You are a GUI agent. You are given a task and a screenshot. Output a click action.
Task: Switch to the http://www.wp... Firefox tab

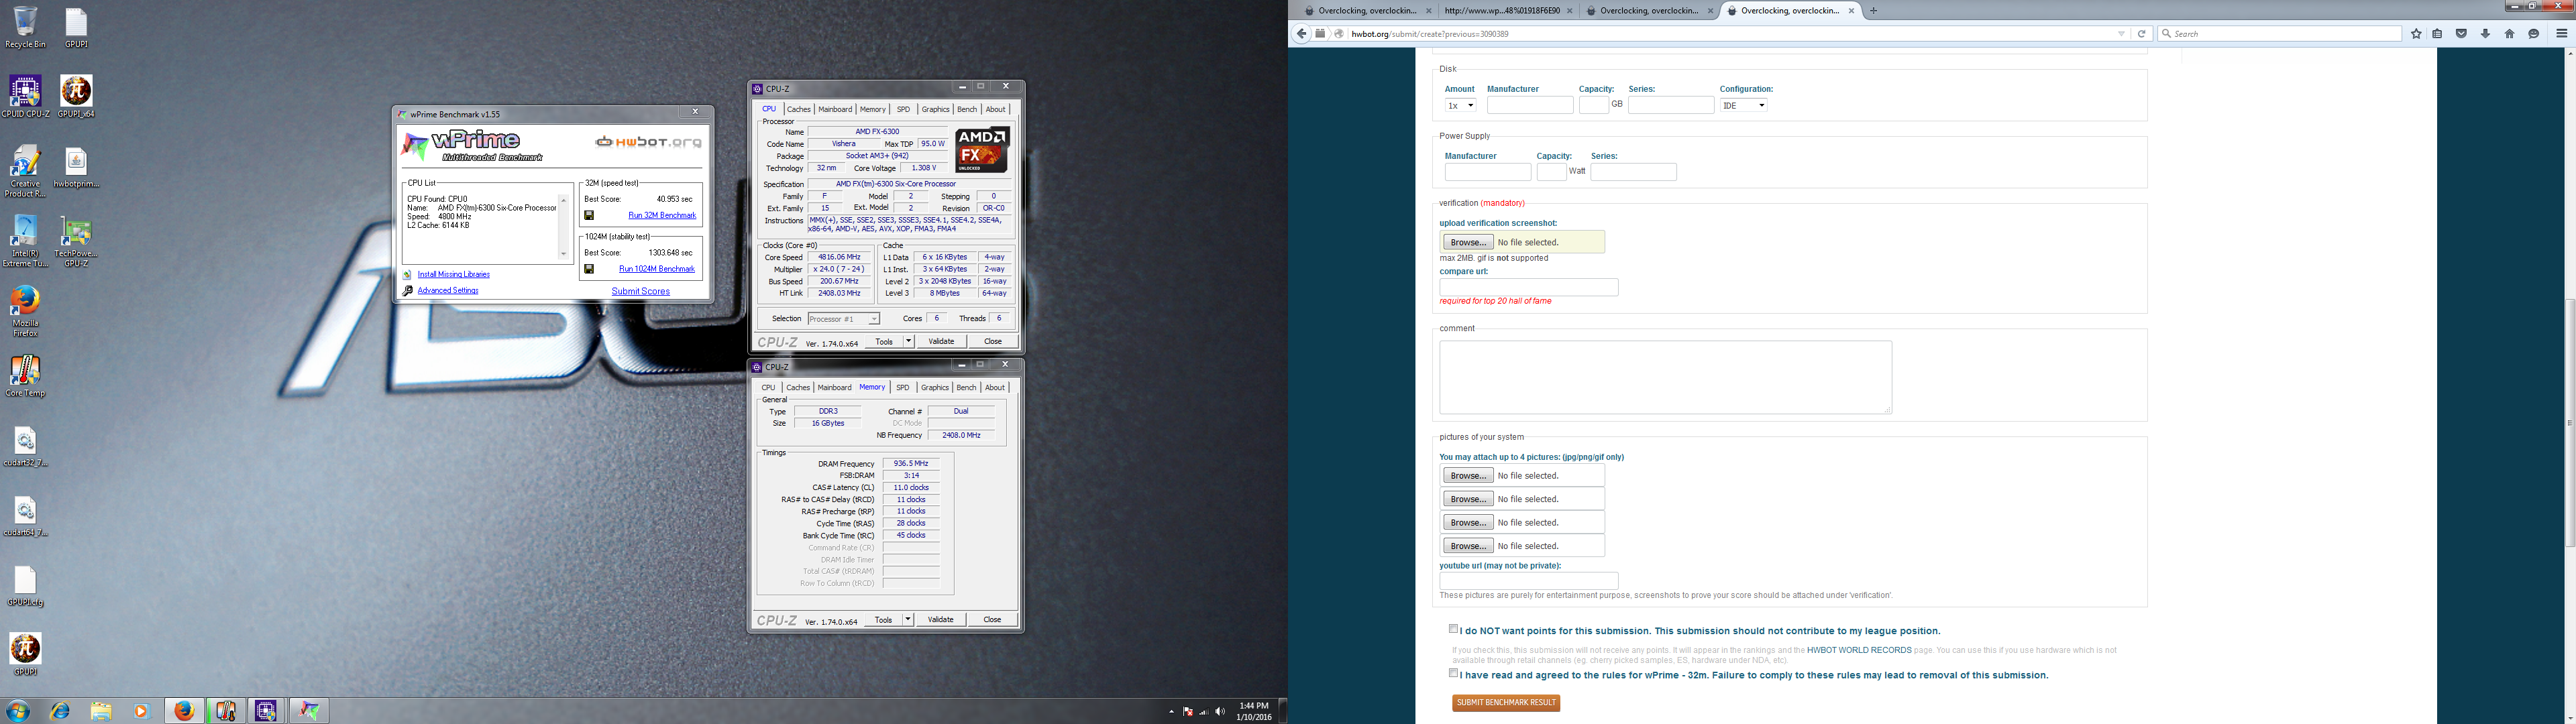pos(1507,11)
